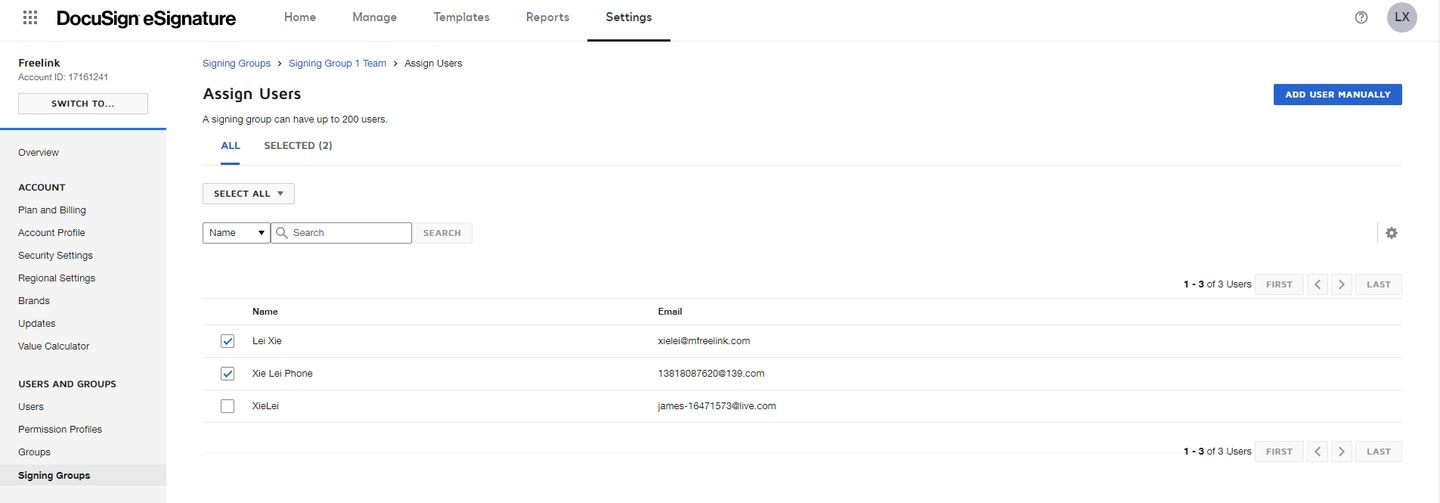The image size is (1440, 503).
Task: Click First button in top pager
Action: pos(1279,285)
